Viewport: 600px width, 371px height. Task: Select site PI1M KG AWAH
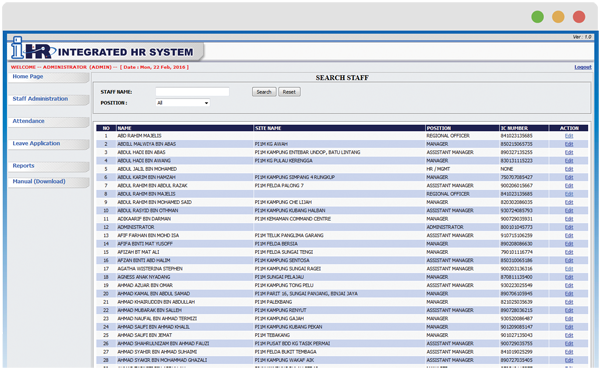(271, 144)
